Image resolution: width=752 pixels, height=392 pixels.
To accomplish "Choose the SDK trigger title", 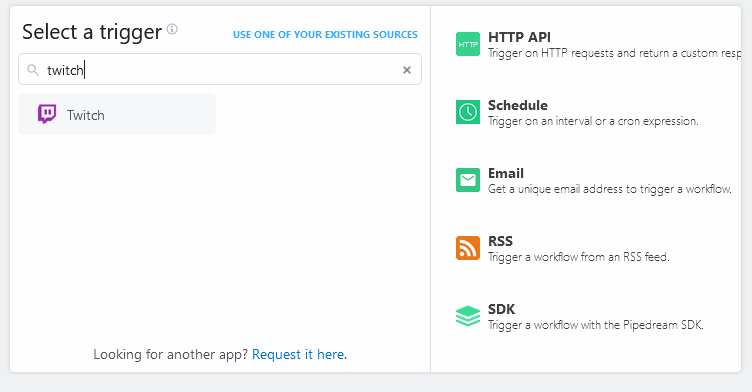I will tap(501, 309).
